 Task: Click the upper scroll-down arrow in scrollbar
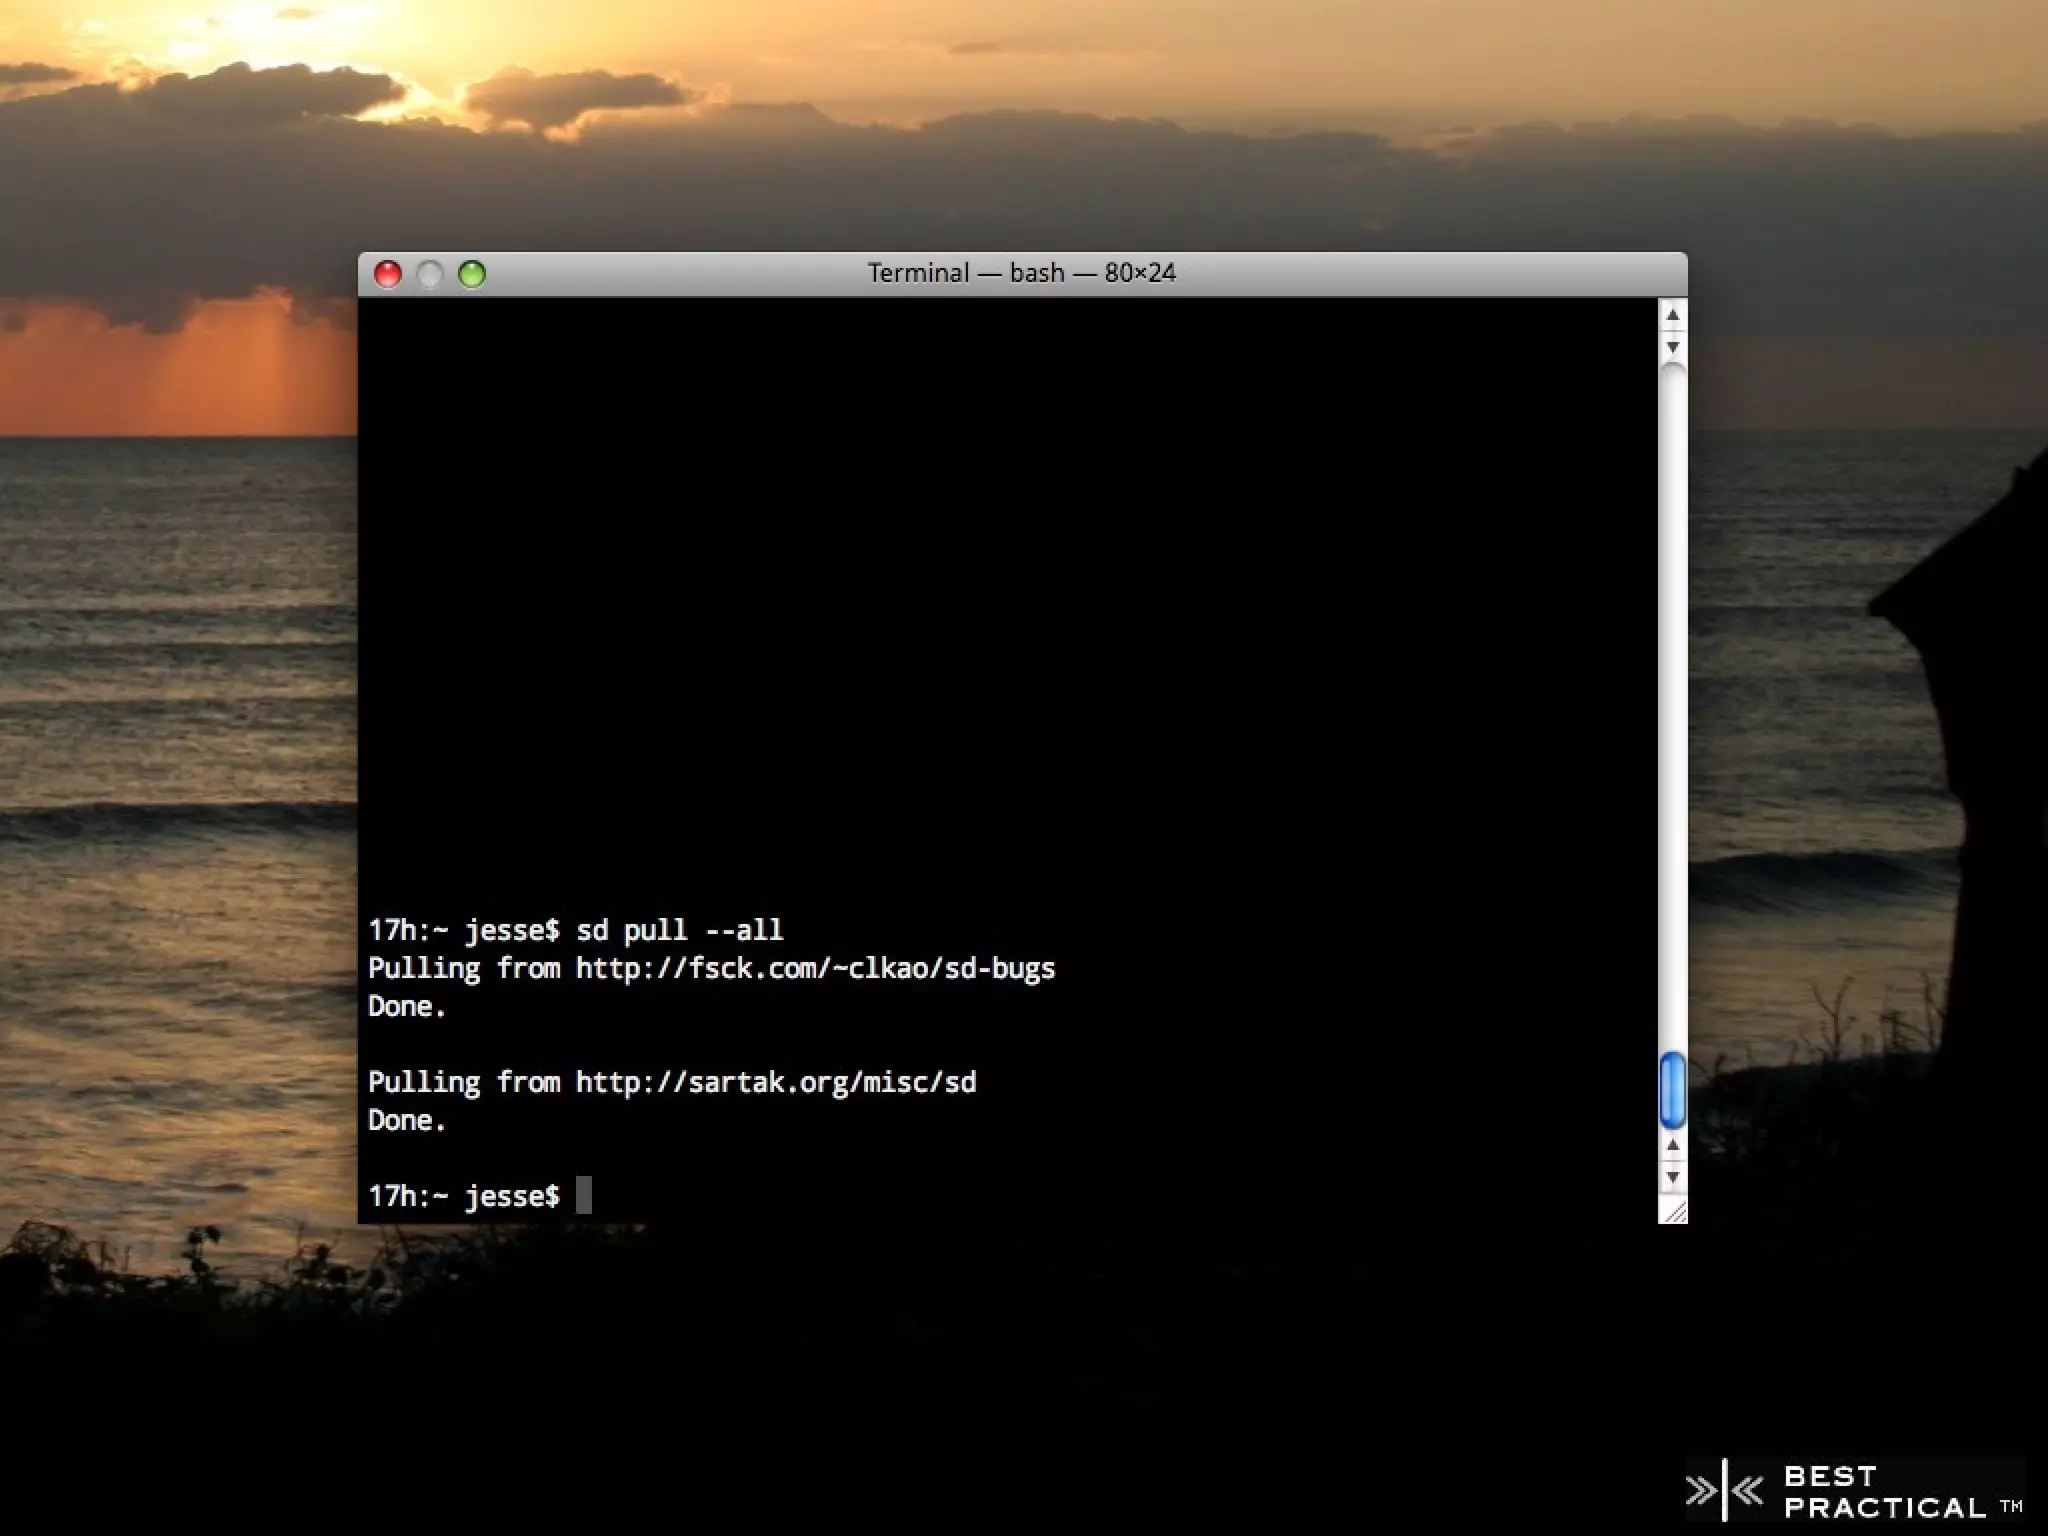click(1672, 347)
